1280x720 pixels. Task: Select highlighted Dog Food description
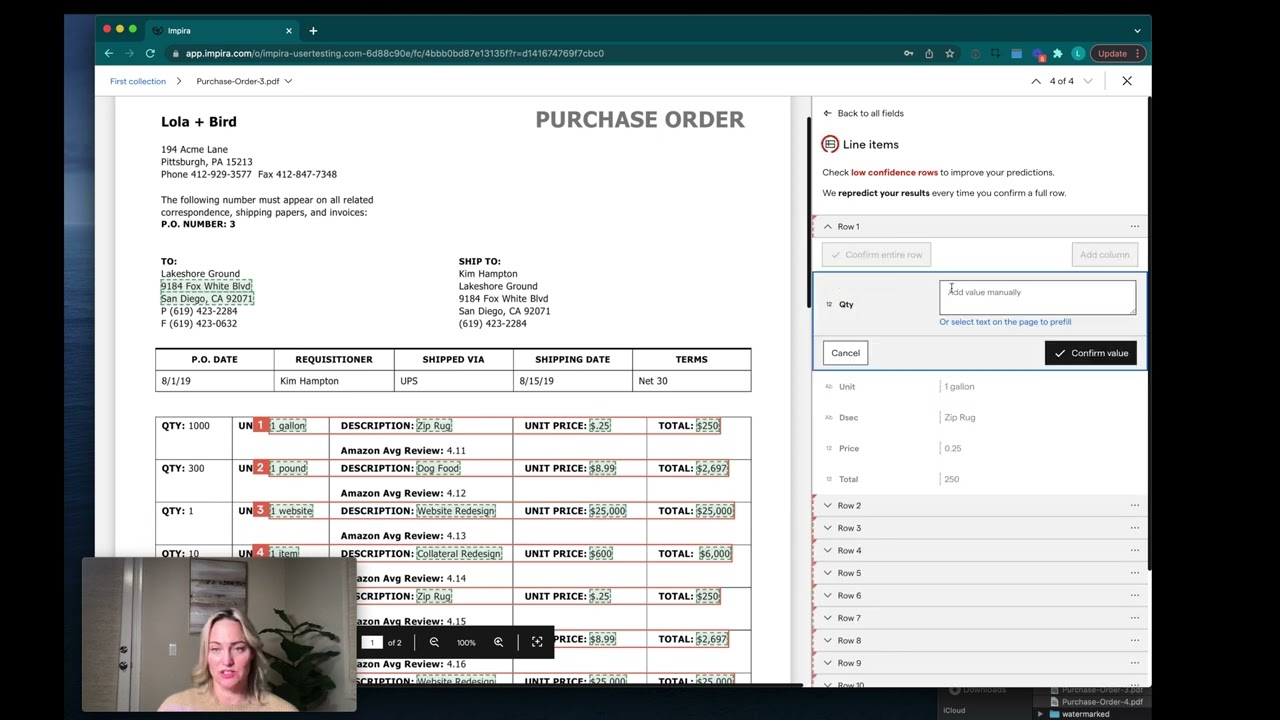click(438, 468)
